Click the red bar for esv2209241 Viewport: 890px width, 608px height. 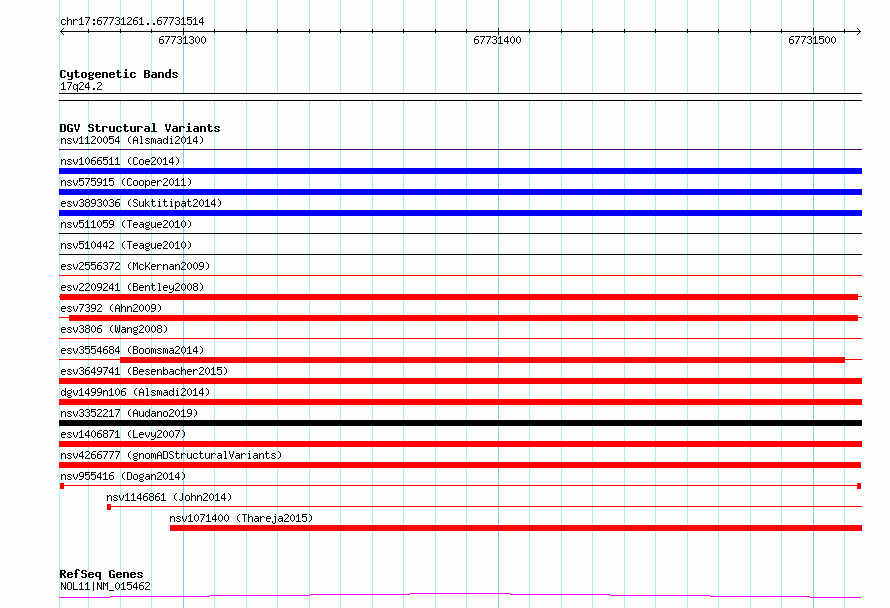(x=459, y=297)
